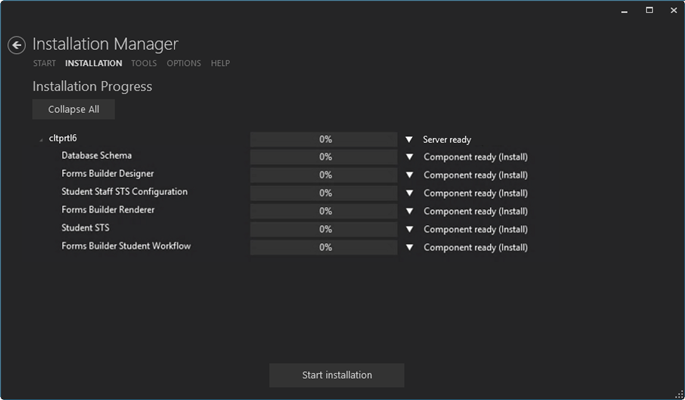The height and width of the screenshot is (400, 685).
Task: Click the Student STS progress bar
Action: (x=324, y=229)
